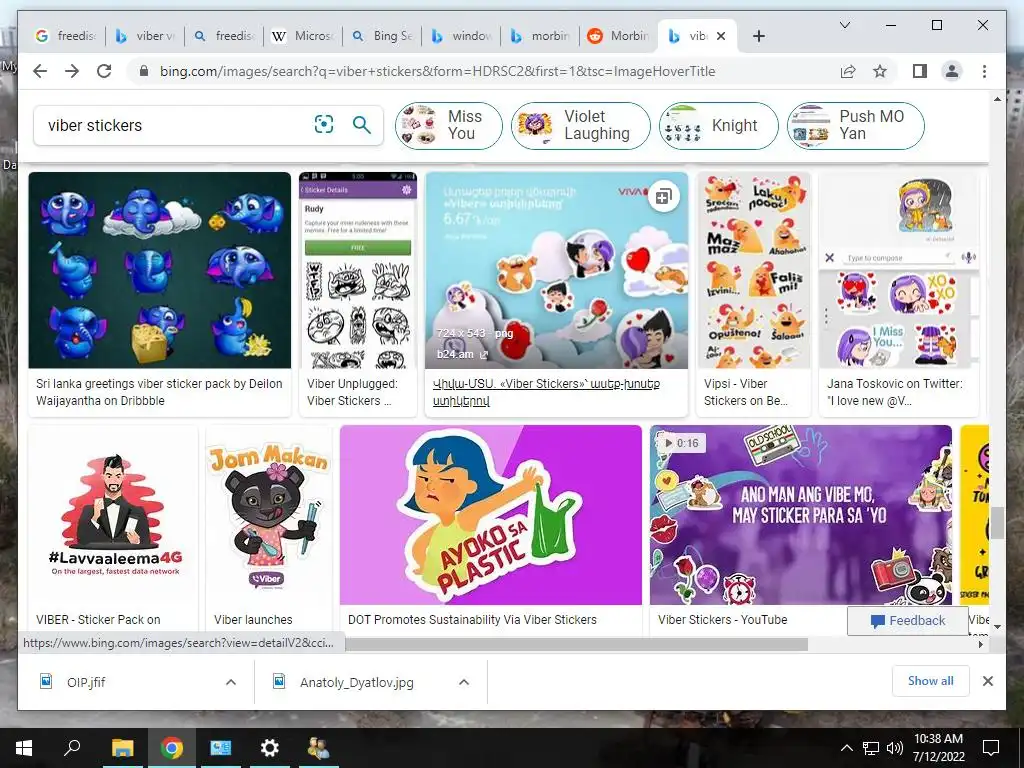The height and width of the screenshot is (768, 1024).
Task: Click the save-to-collection icon on hovered image
Action: point(664,196)
